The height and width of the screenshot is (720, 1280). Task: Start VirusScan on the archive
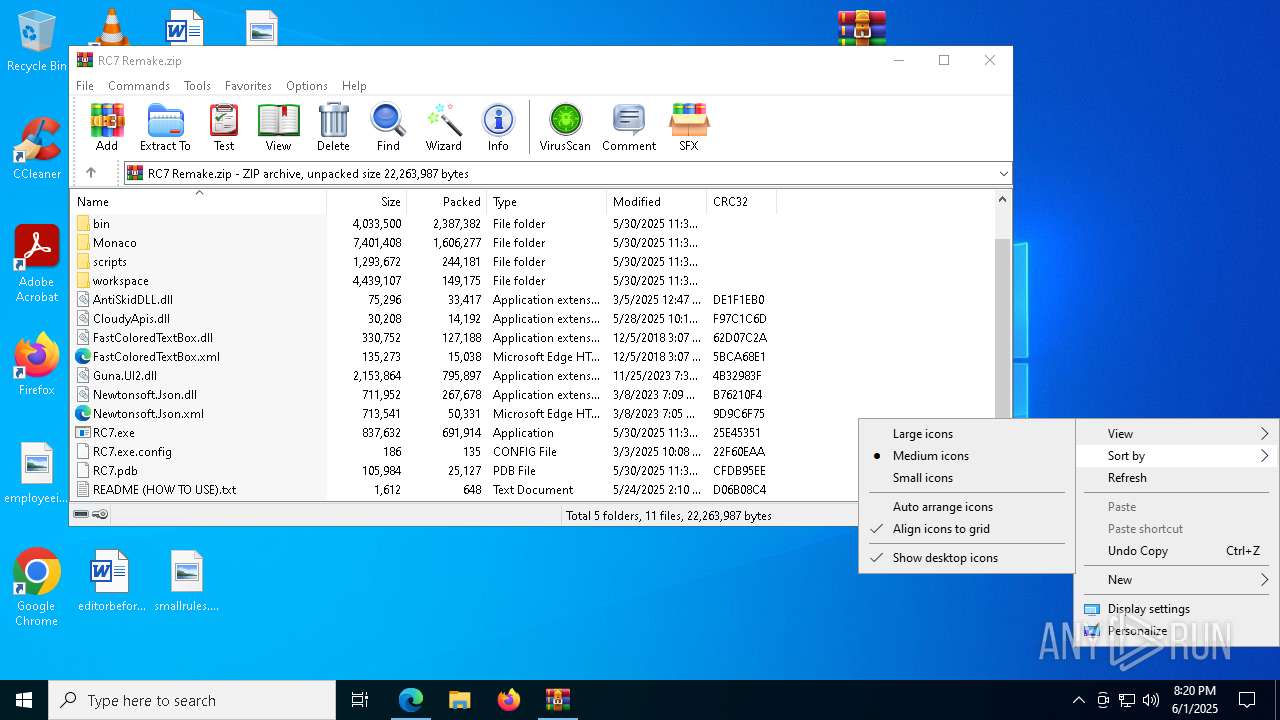pyautogui.click(x=565, y=127)
